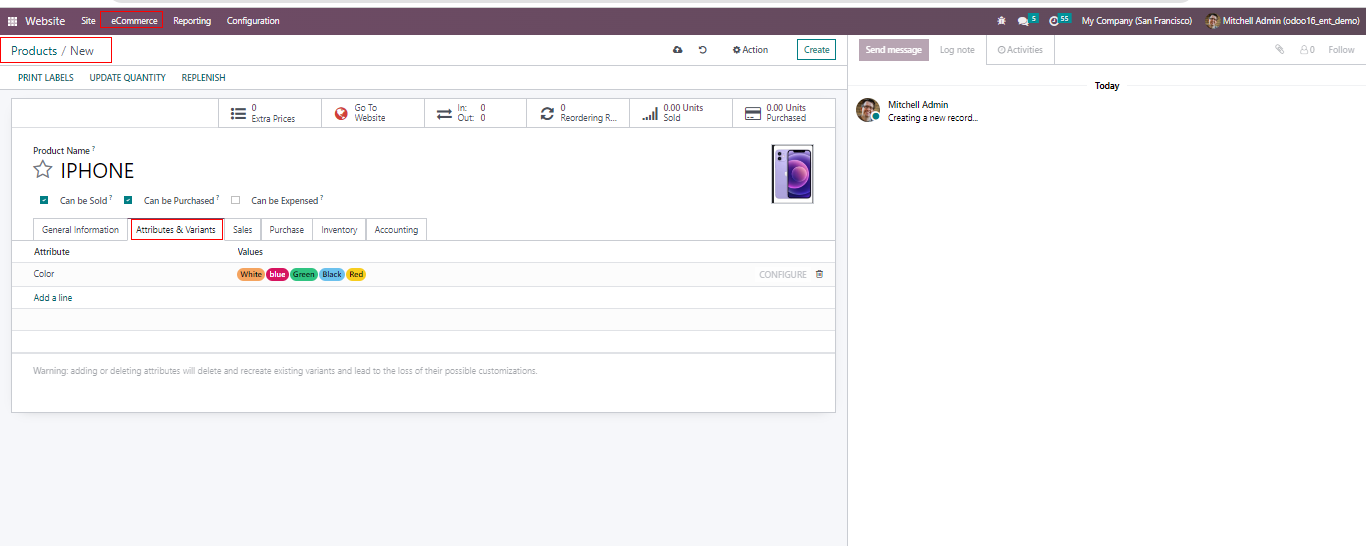Open the conversations chat icon
This screenshot has height=546, width=1366.
coord(1023,21)
